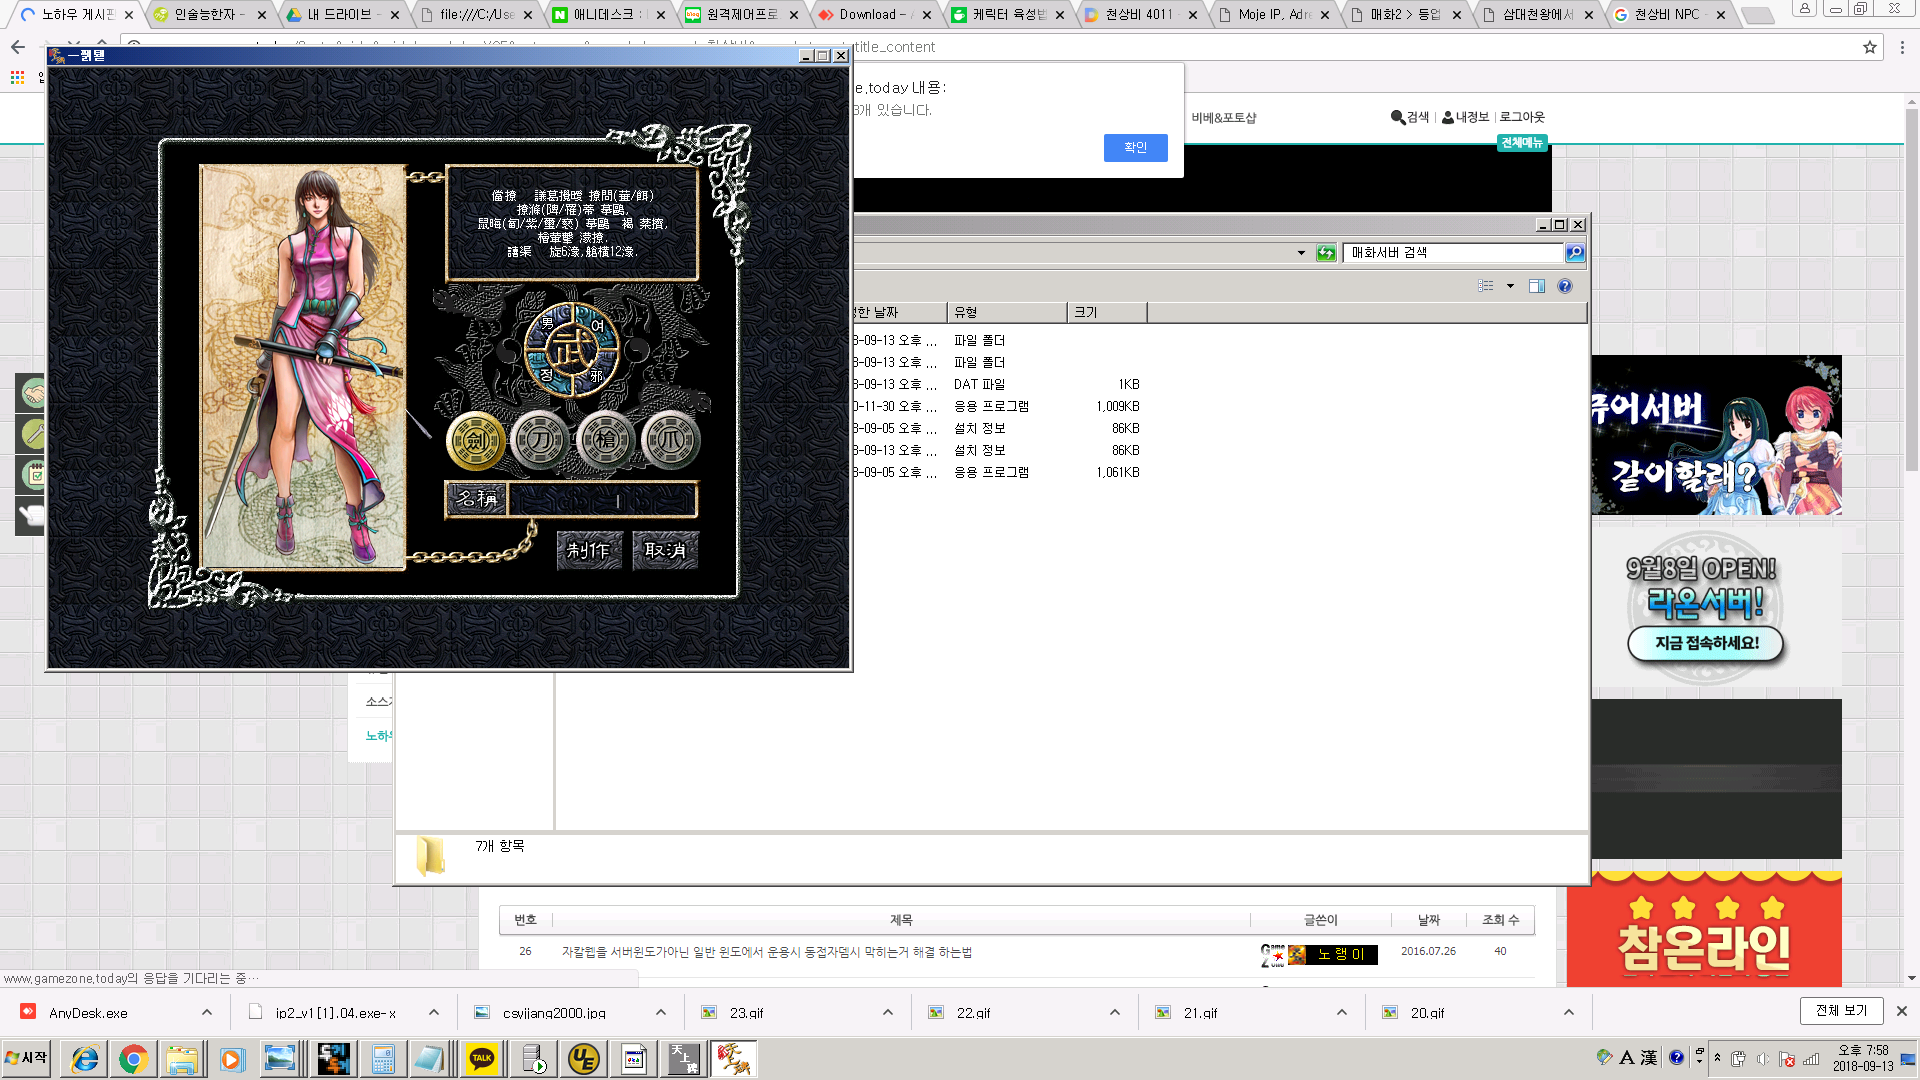The image size is (1920, 1080).
Task: Open KakaoTalk from the taskbar
Action: coord(482,1058)
